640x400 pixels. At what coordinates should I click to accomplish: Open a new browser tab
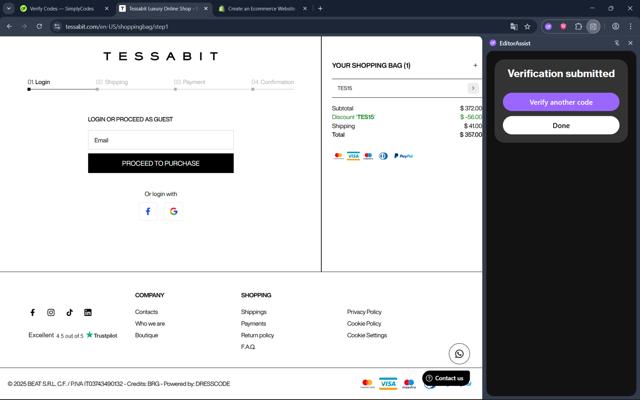pyautogui.click(x=320, y=9)
